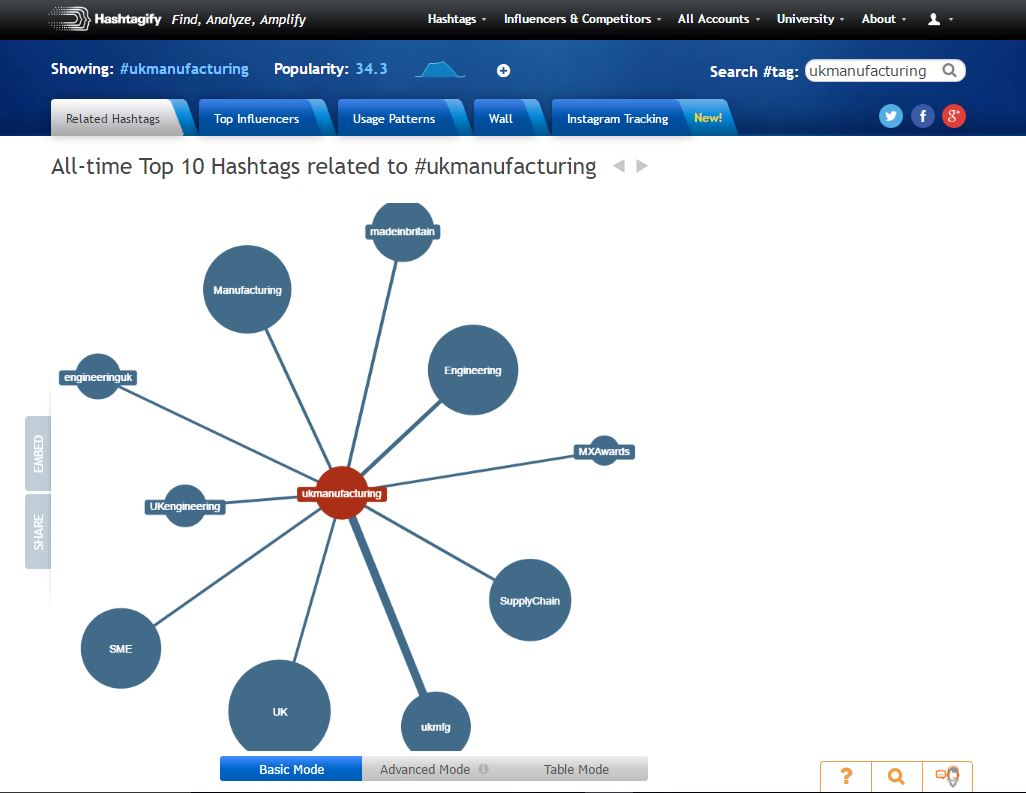Screen dimensions: 1026x793
Task: Switch to Basic Mode
Action: pos(290,768)
